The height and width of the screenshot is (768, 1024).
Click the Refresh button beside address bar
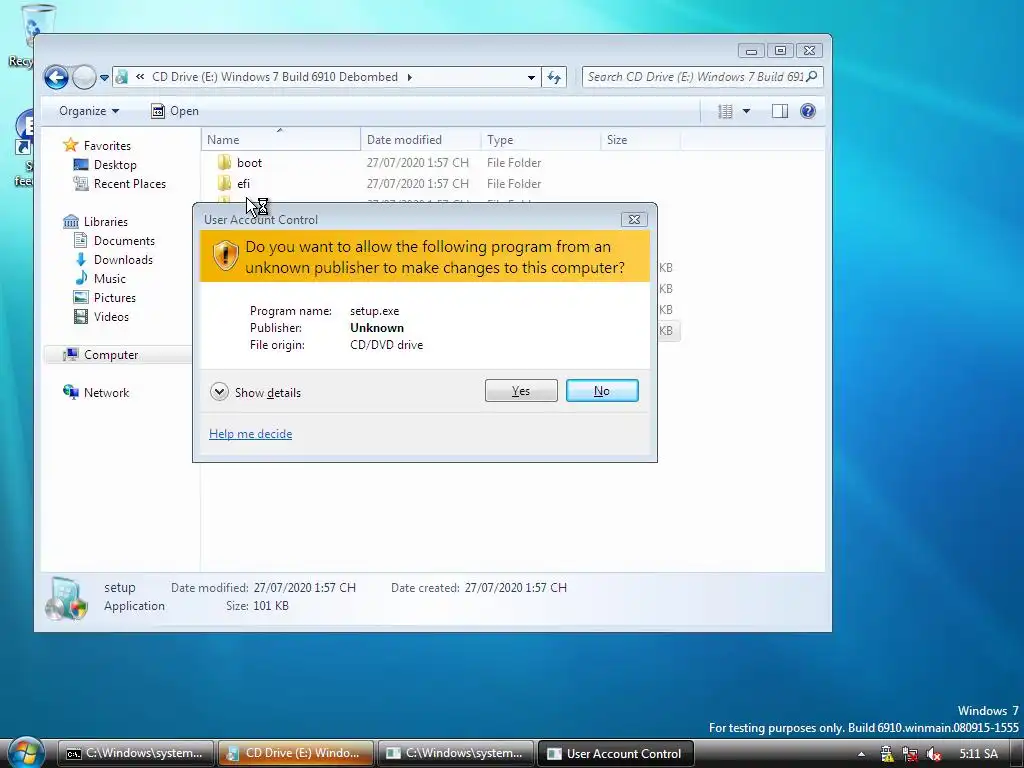click(x=554, y=77)
